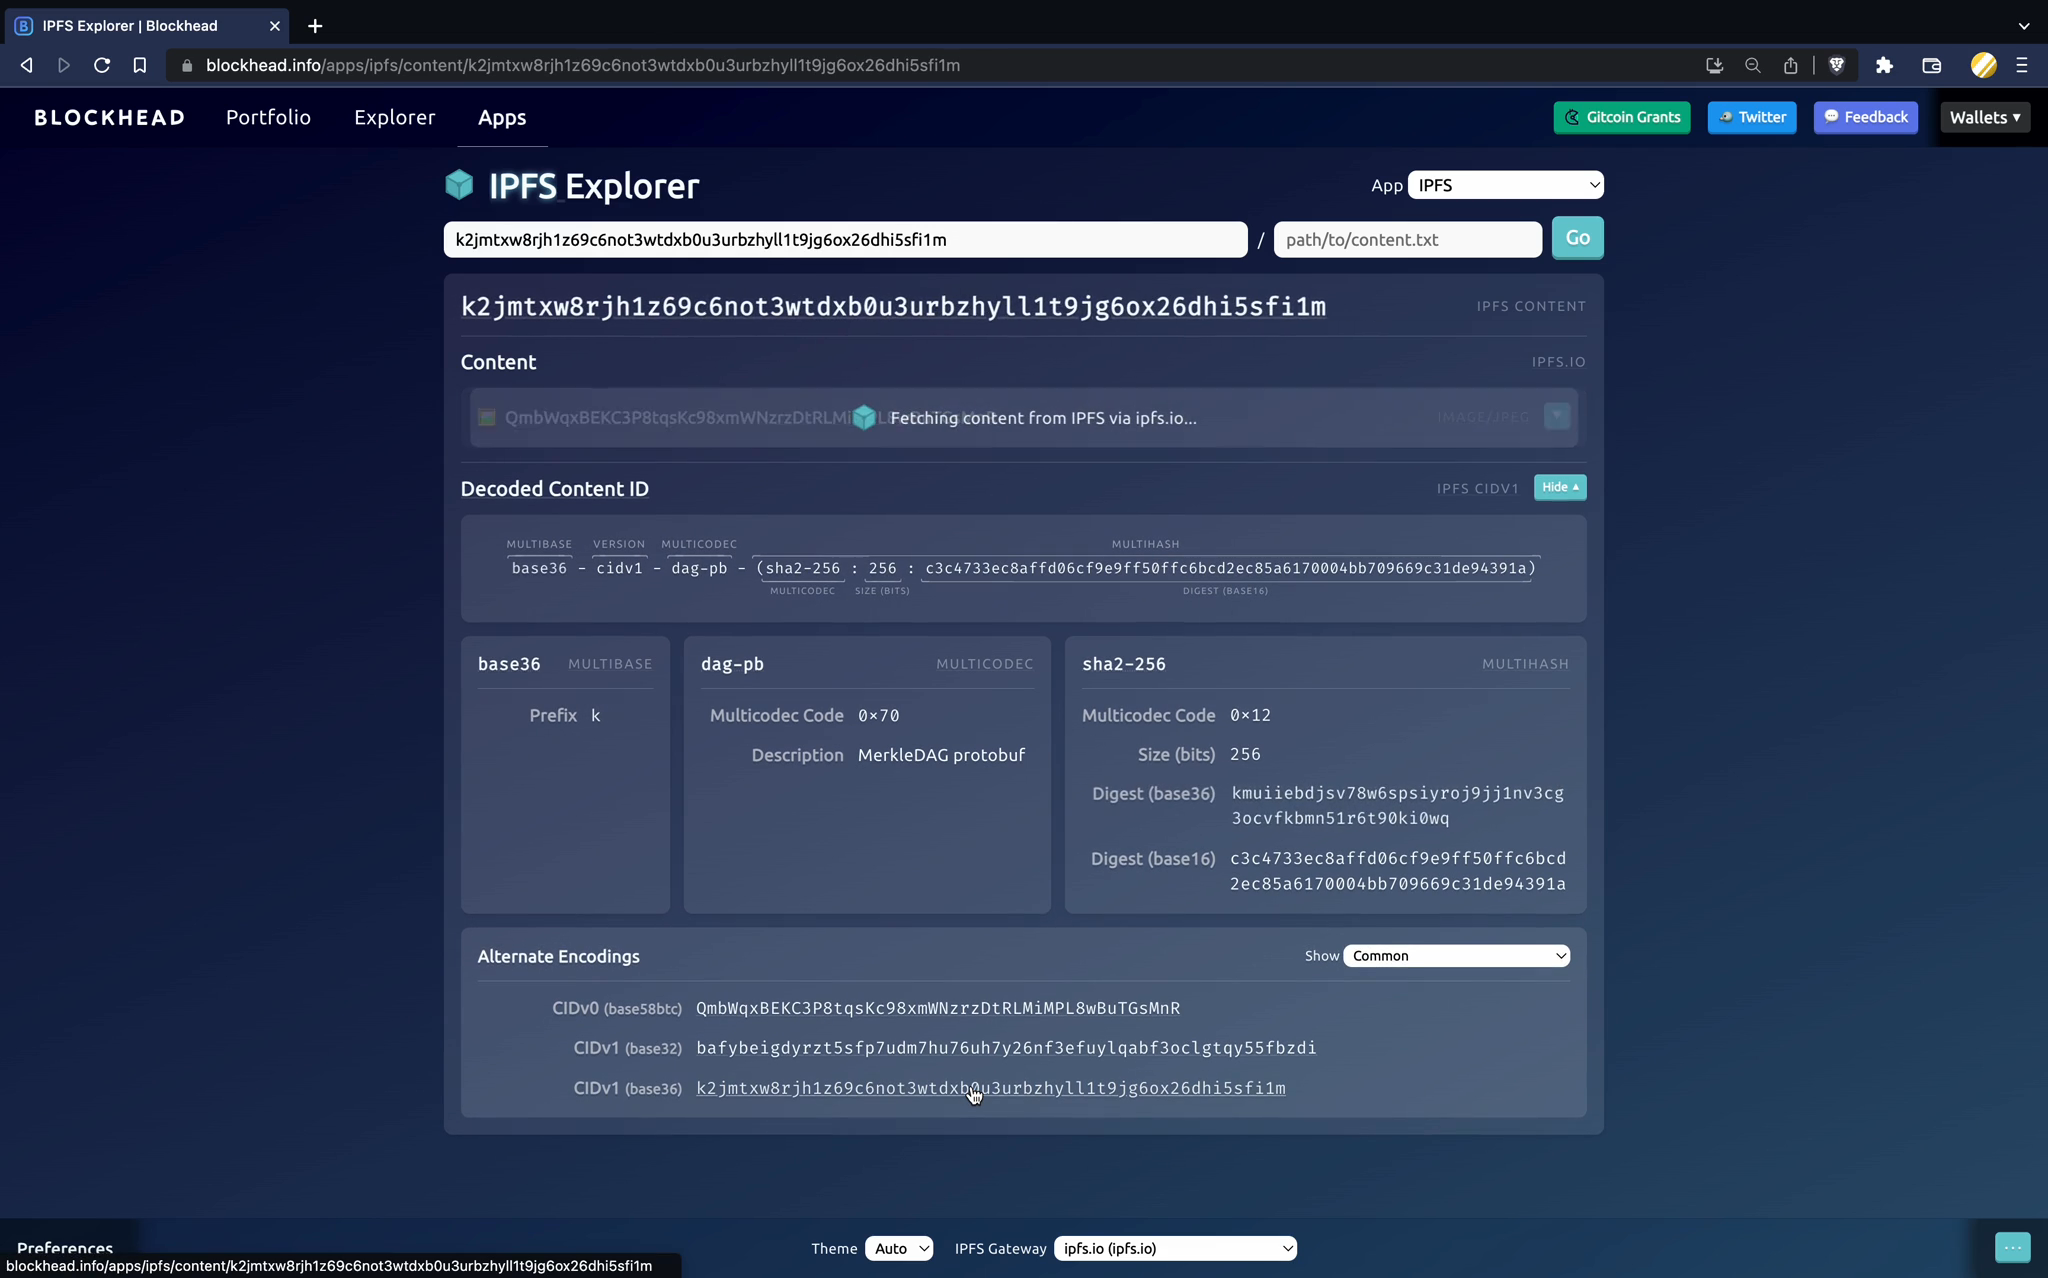
Task: Click the path/to/content.txt input field
Action: [1408, 240]
